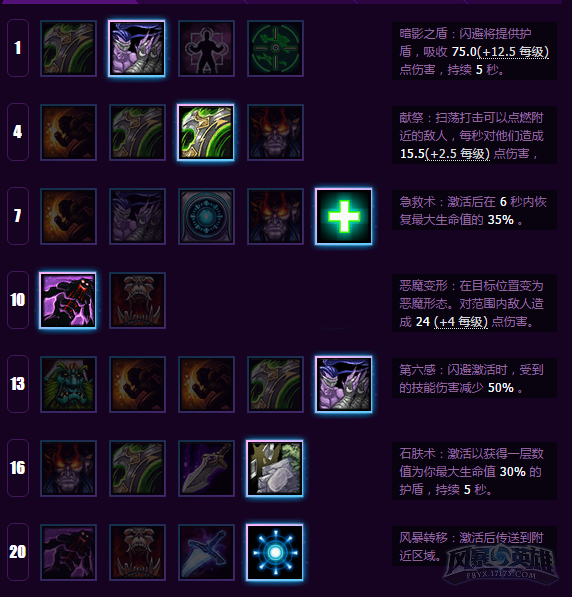Screen dimensions: 572x597
Task: Pick the highlighted Sixth Sense talent at level 13
Action: (344, 385)
